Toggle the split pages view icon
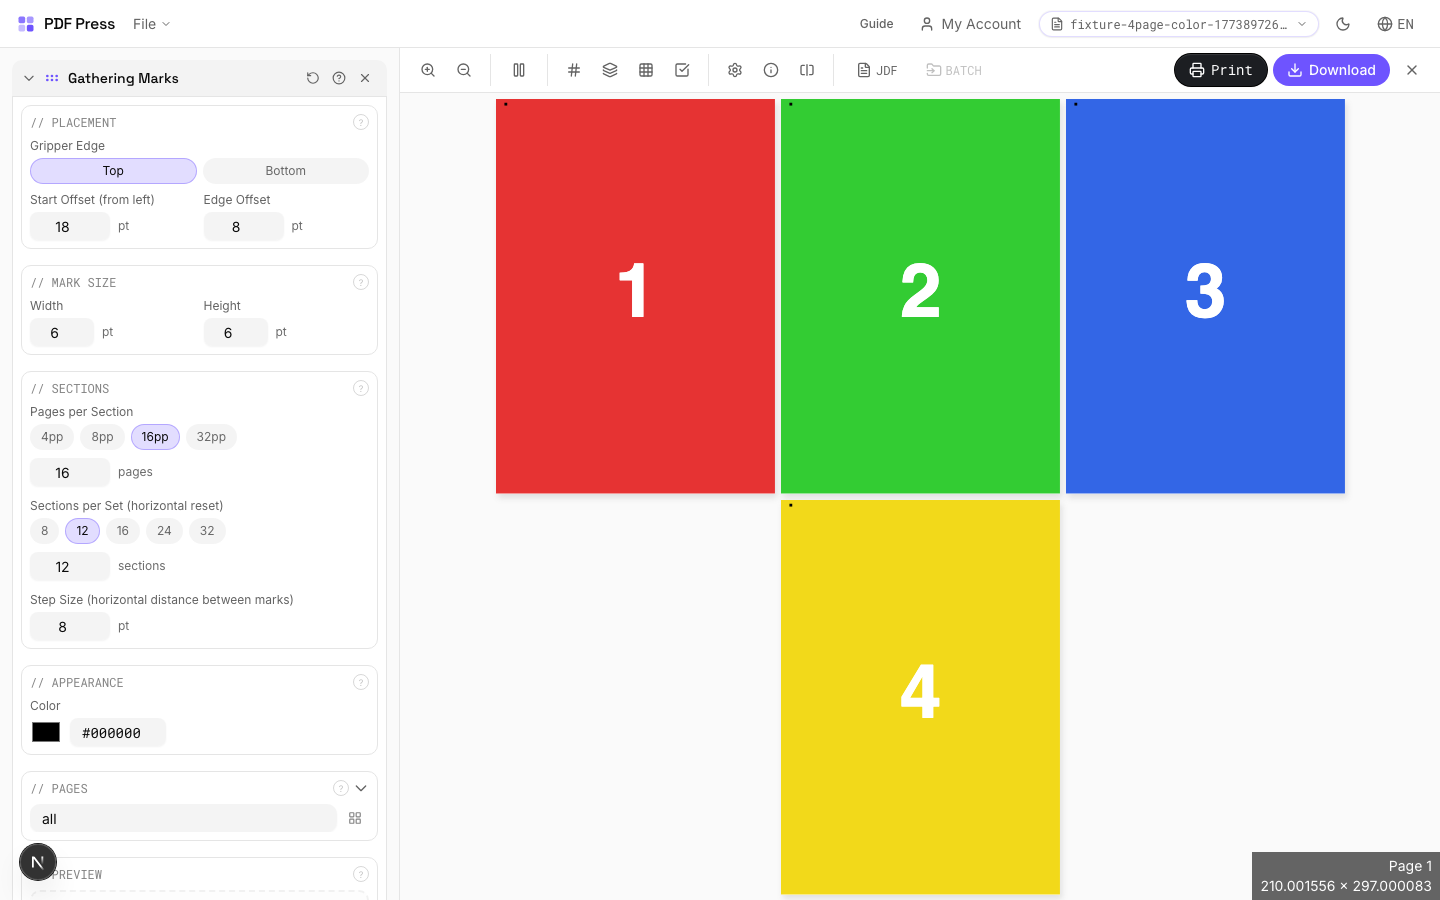The height and width of the screenshot is (900, 1440). [519, 70]
